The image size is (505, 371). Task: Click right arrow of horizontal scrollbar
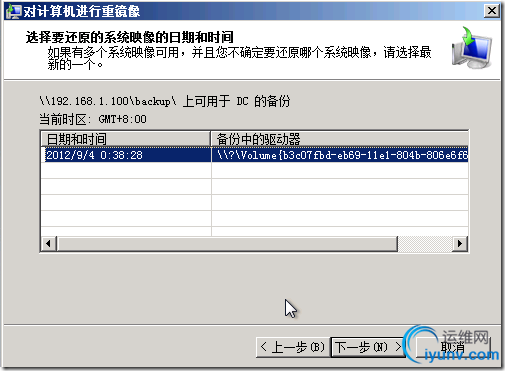460,243
